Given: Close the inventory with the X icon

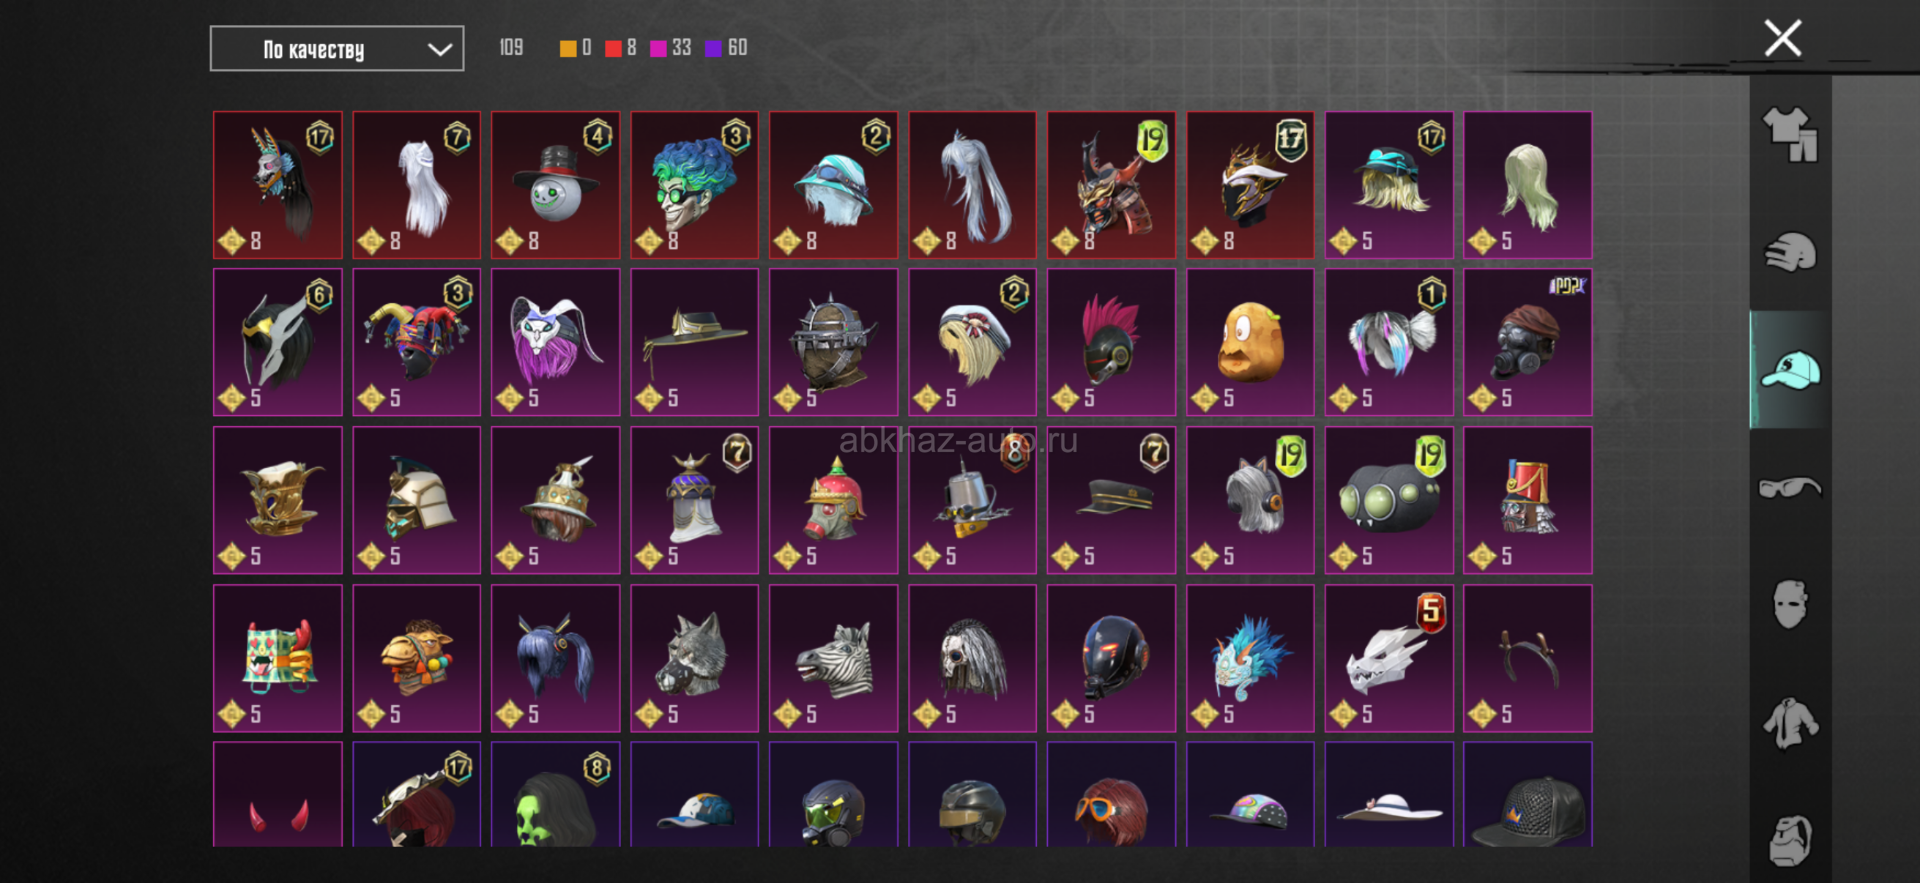Looking at the screenshot, I should click(x=1783, y=39).
